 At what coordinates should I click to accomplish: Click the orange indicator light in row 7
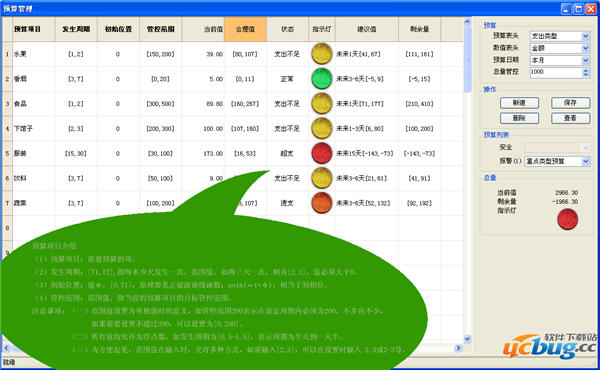click(x=322, y=203)
